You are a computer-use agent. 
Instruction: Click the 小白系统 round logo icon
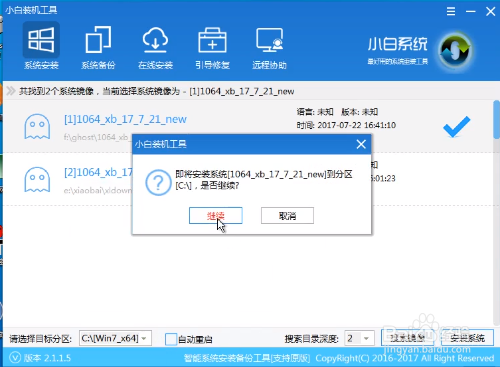point(455,51)
